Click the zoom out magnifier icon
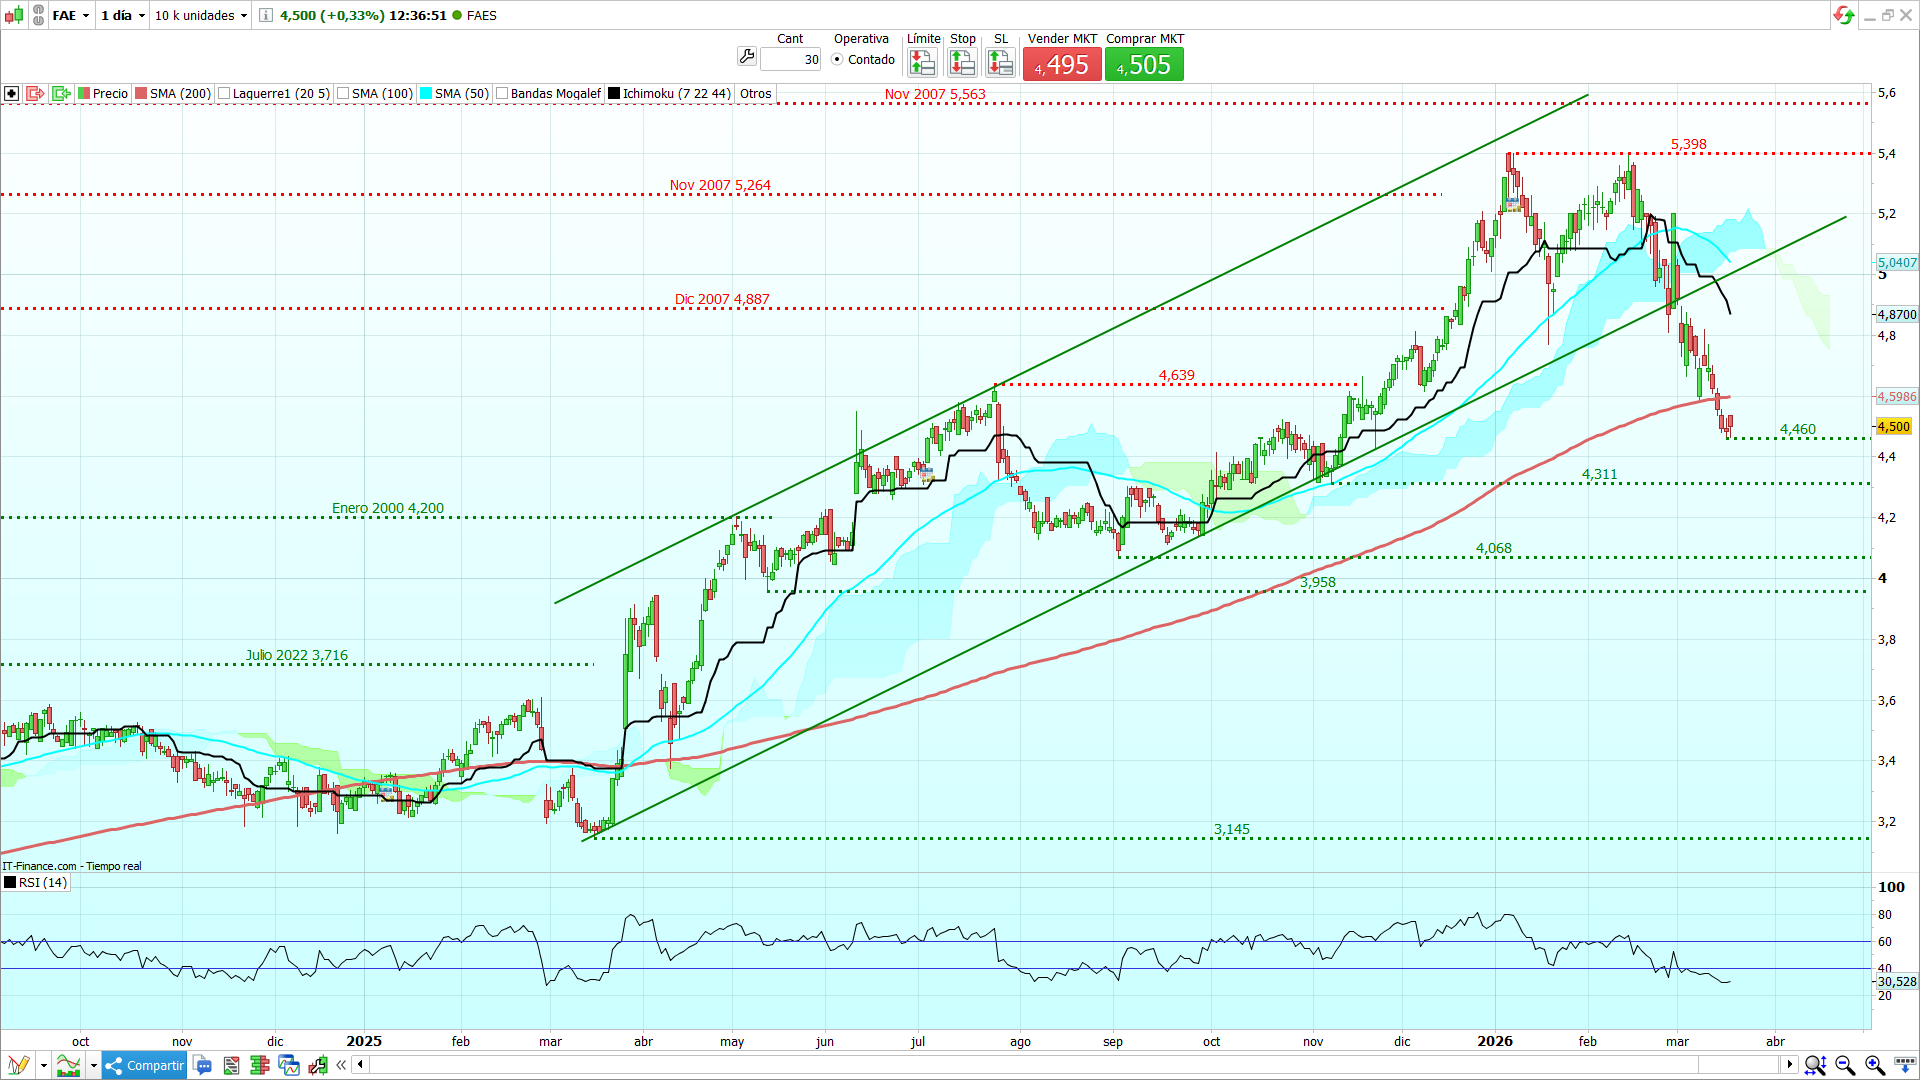This screenshot has width=1920, height=1080. (1845, 1065)
